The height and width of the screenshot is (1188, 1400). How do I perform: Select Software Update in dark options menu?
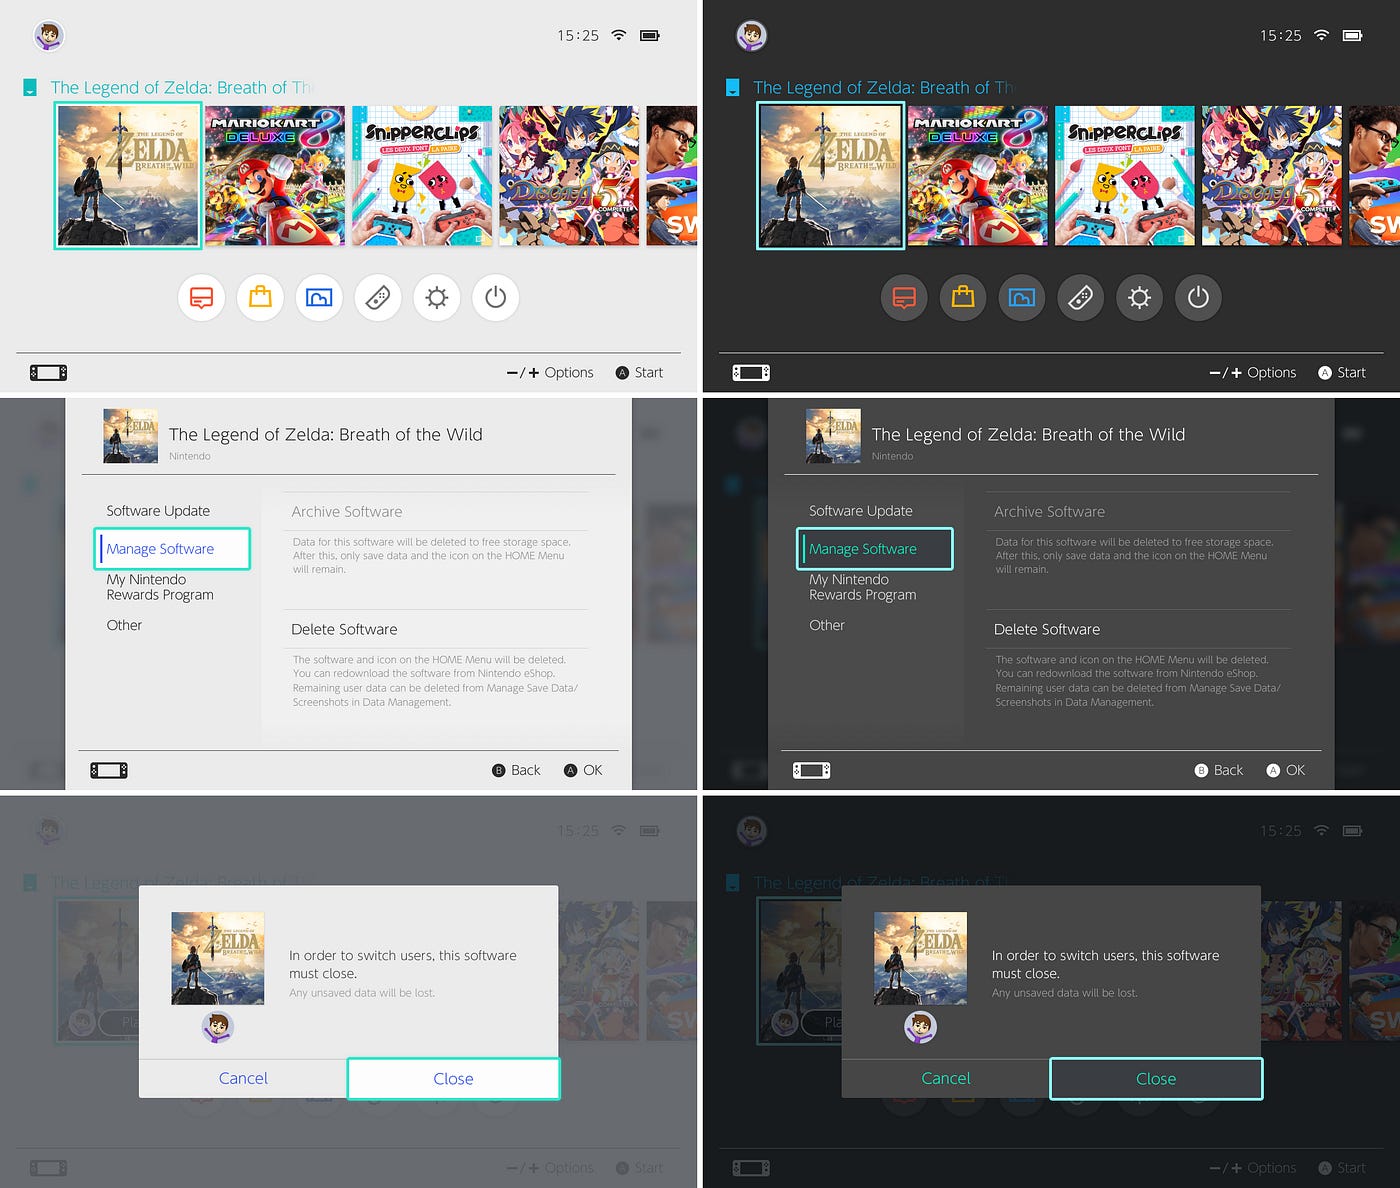pyautogui.click(x=861, y=511)
